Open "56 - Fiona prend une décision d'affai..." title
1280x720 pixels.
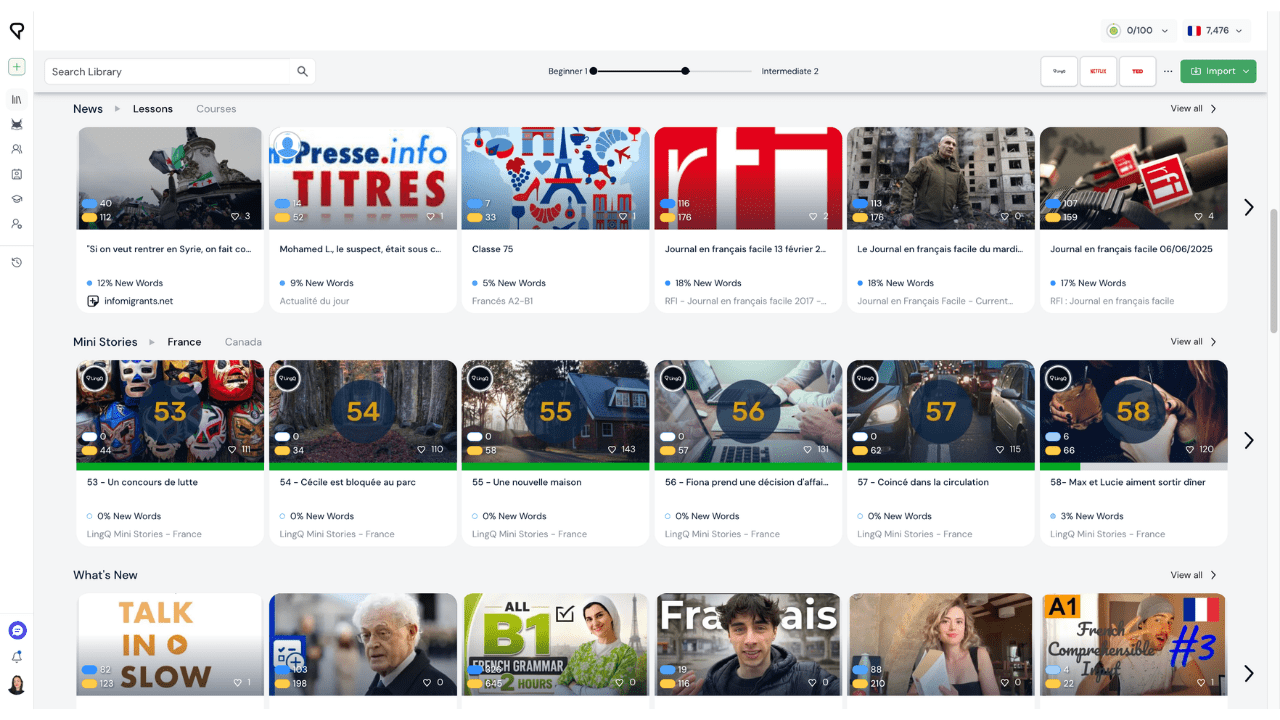click(746, 482)
